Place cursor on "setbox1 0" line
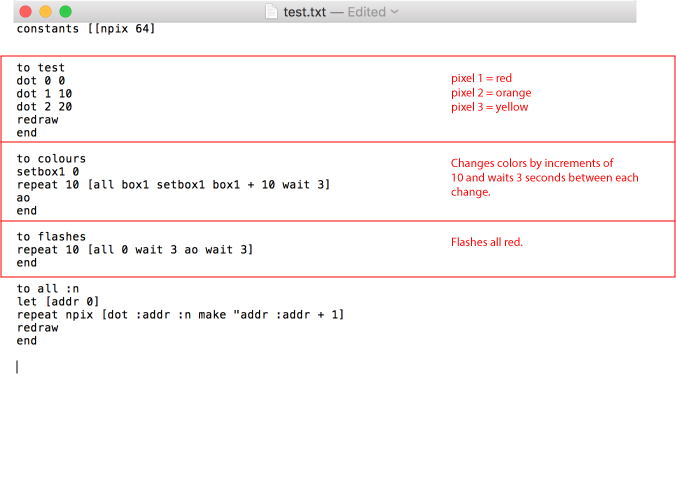The height and width of the screenshot is (492, 676). pyautogui.click(x=47, y=172)
